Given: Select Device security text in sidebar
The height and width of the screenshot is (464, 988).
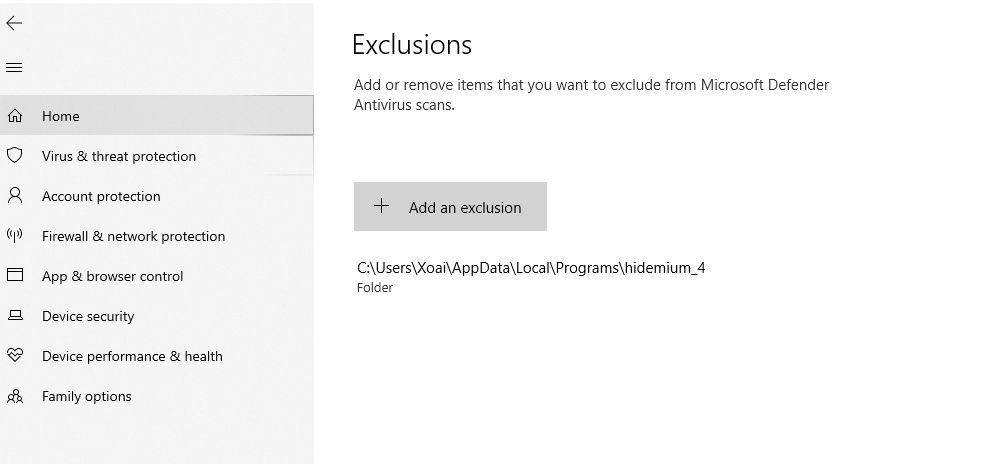Looking at the screenshot, I should [88, 316].
